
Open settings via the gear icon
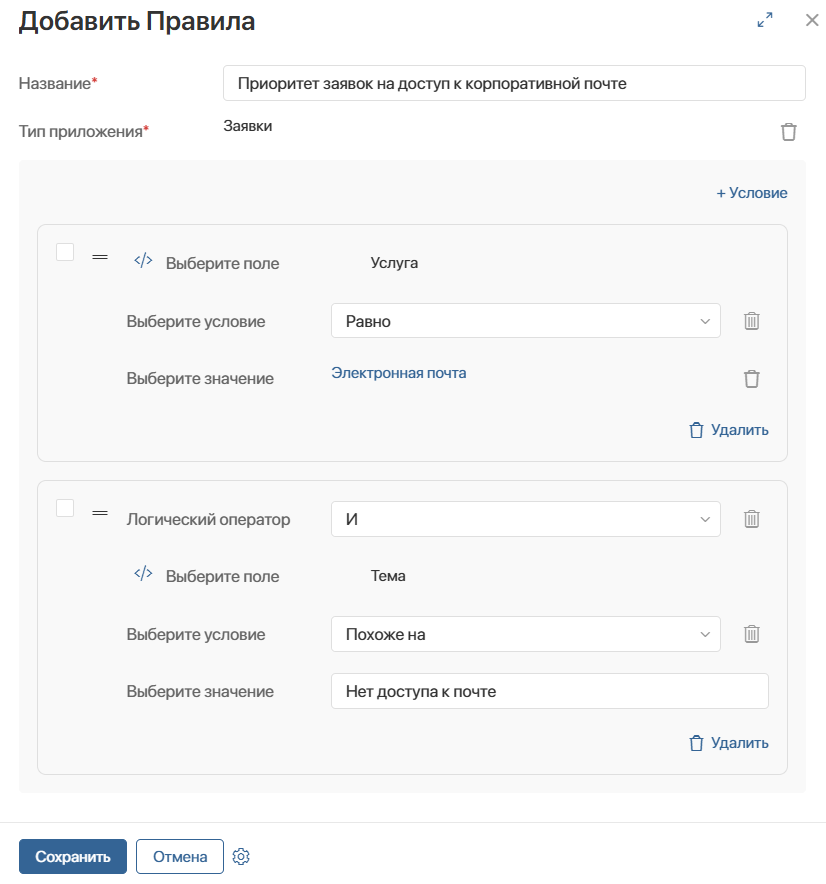[x=241, y=856]
